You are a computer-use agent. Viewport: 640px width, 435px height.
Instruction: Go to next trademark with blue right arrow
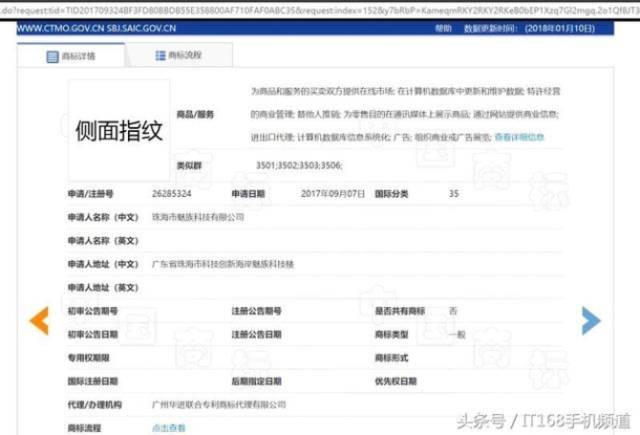(x=591, y=321)
